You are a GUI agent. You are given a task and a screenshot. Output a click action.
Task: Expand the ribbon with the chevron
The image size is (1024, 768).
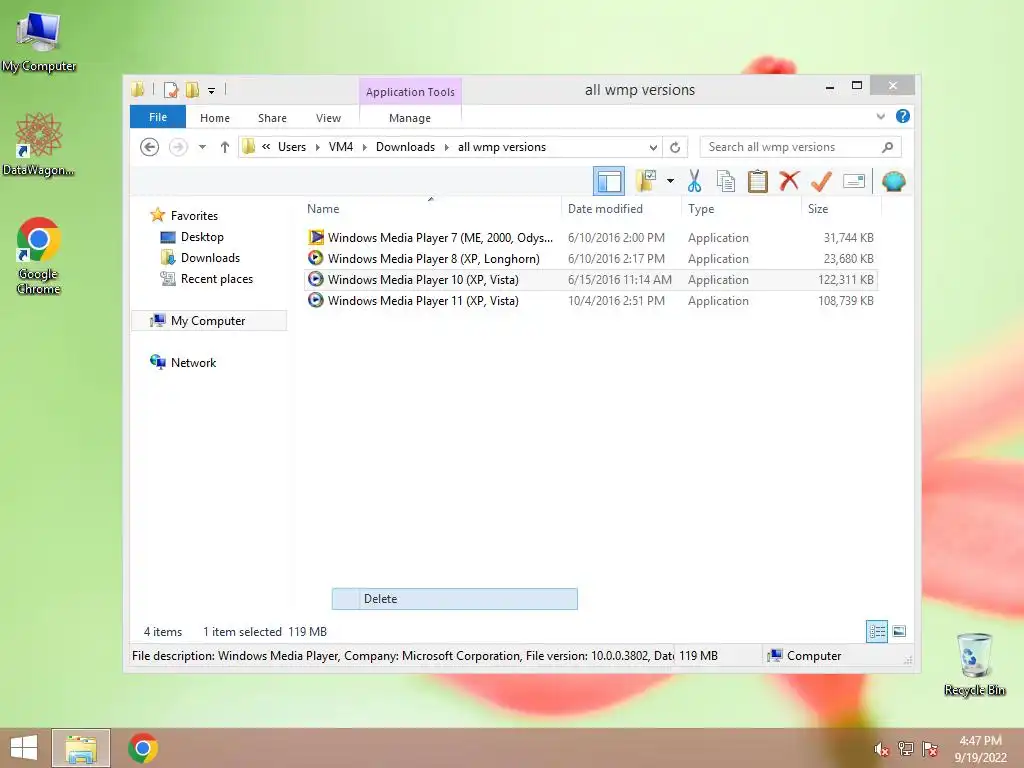point(880,116)
